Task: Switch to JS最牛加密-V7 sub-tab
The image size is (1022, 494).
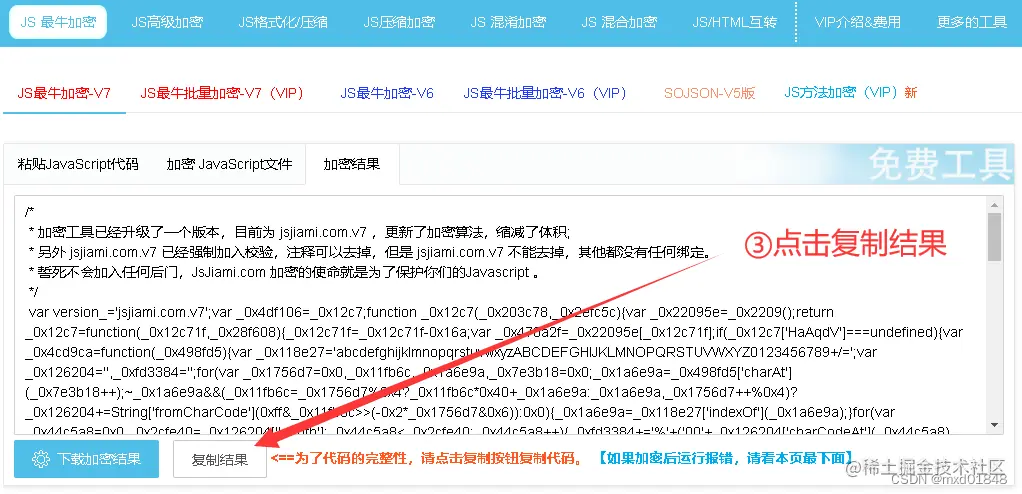Action: [64, 93]
